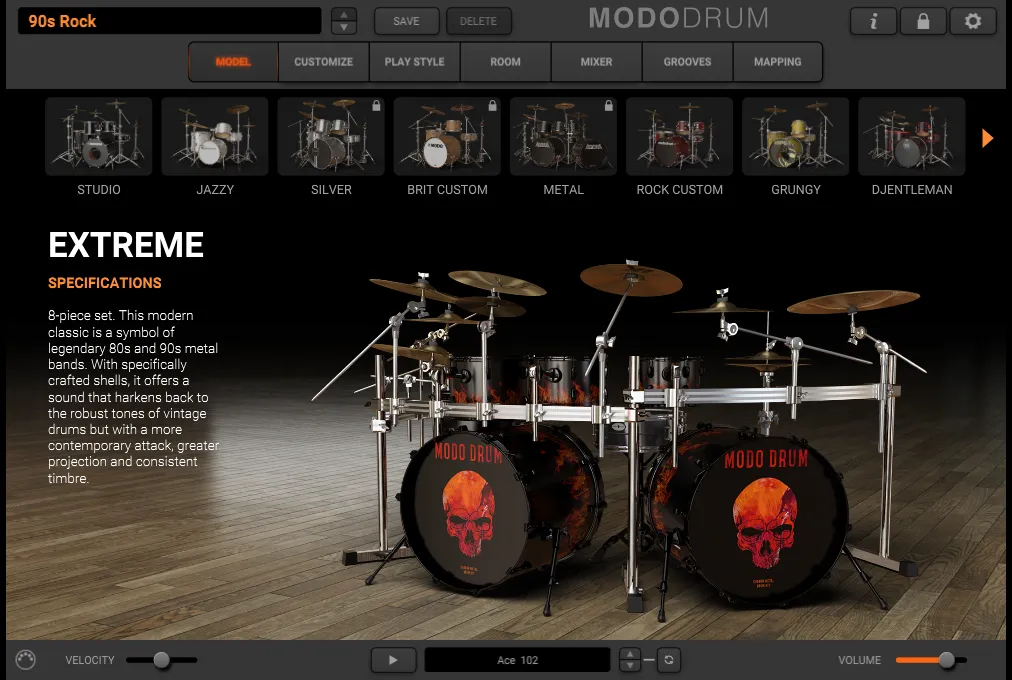The width and height of the screenshot is (1012, 680).
Task: Select the Rock Custom drum kit thumbnail
Action: (x=680, y=136)
